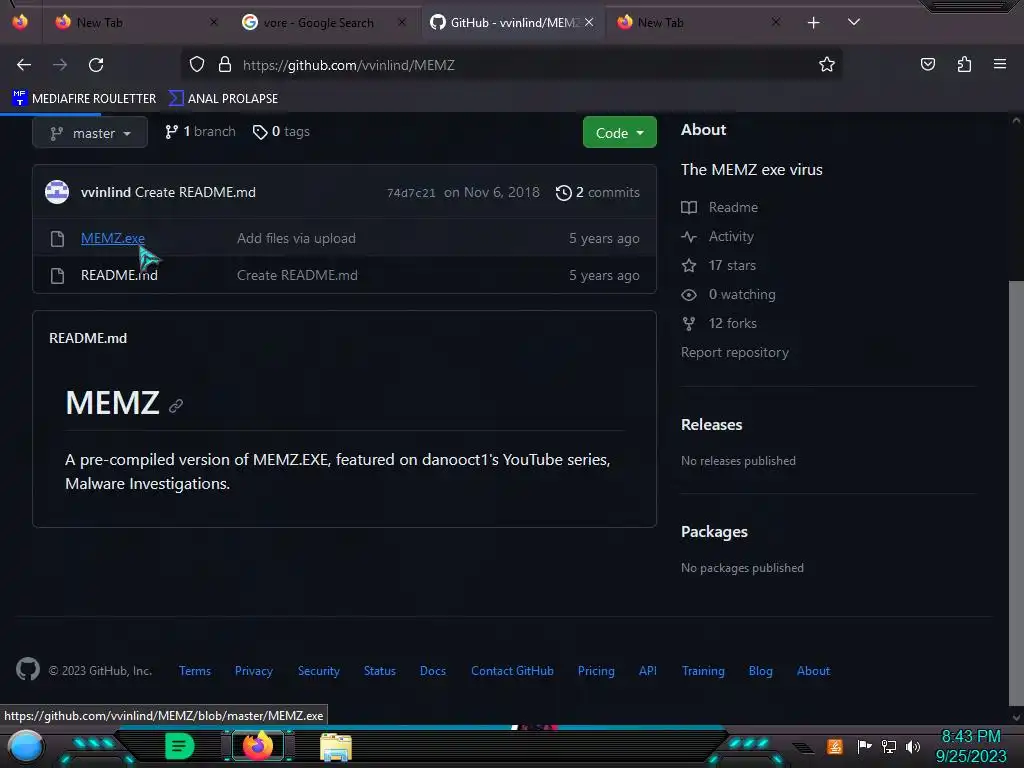Open Firefox hamburger menu
The image size is (1024, 768).
pyautogui.click(x=1000, y=64)
